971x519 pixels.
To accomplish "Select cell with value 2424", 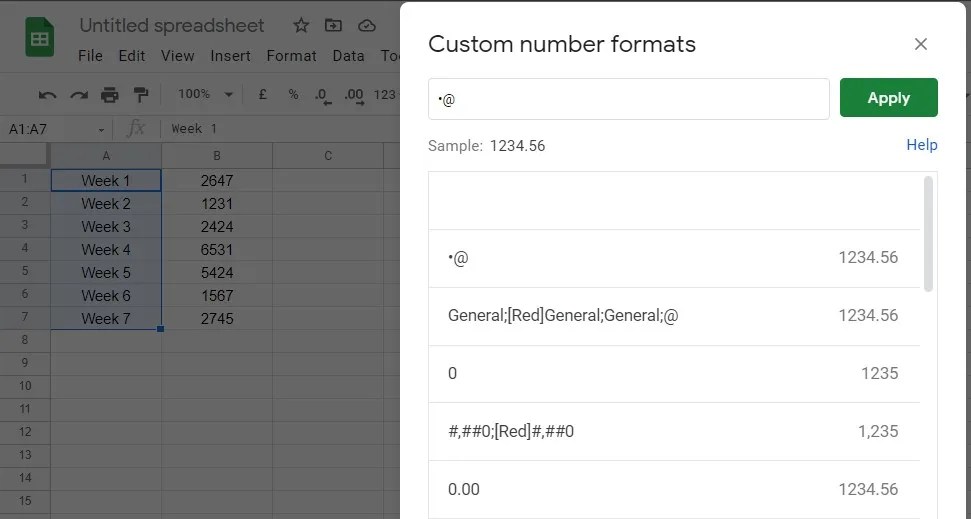I will coord(217,226).
